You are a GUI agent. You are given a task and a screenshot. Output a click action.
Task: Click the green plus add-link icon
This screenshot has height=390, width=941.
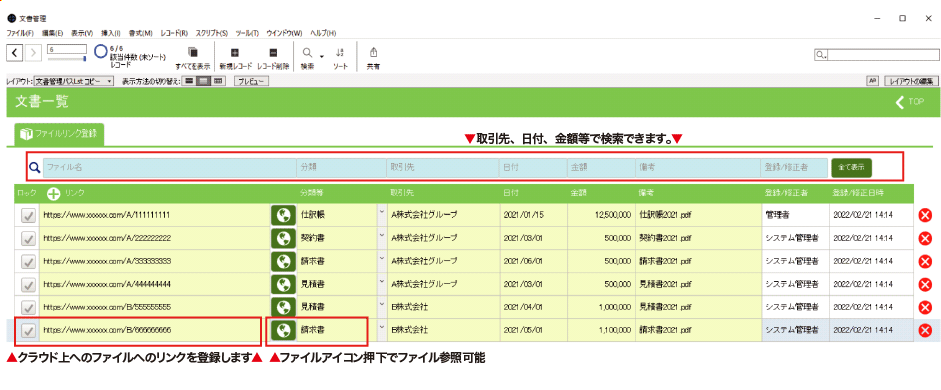click(54, 193)
